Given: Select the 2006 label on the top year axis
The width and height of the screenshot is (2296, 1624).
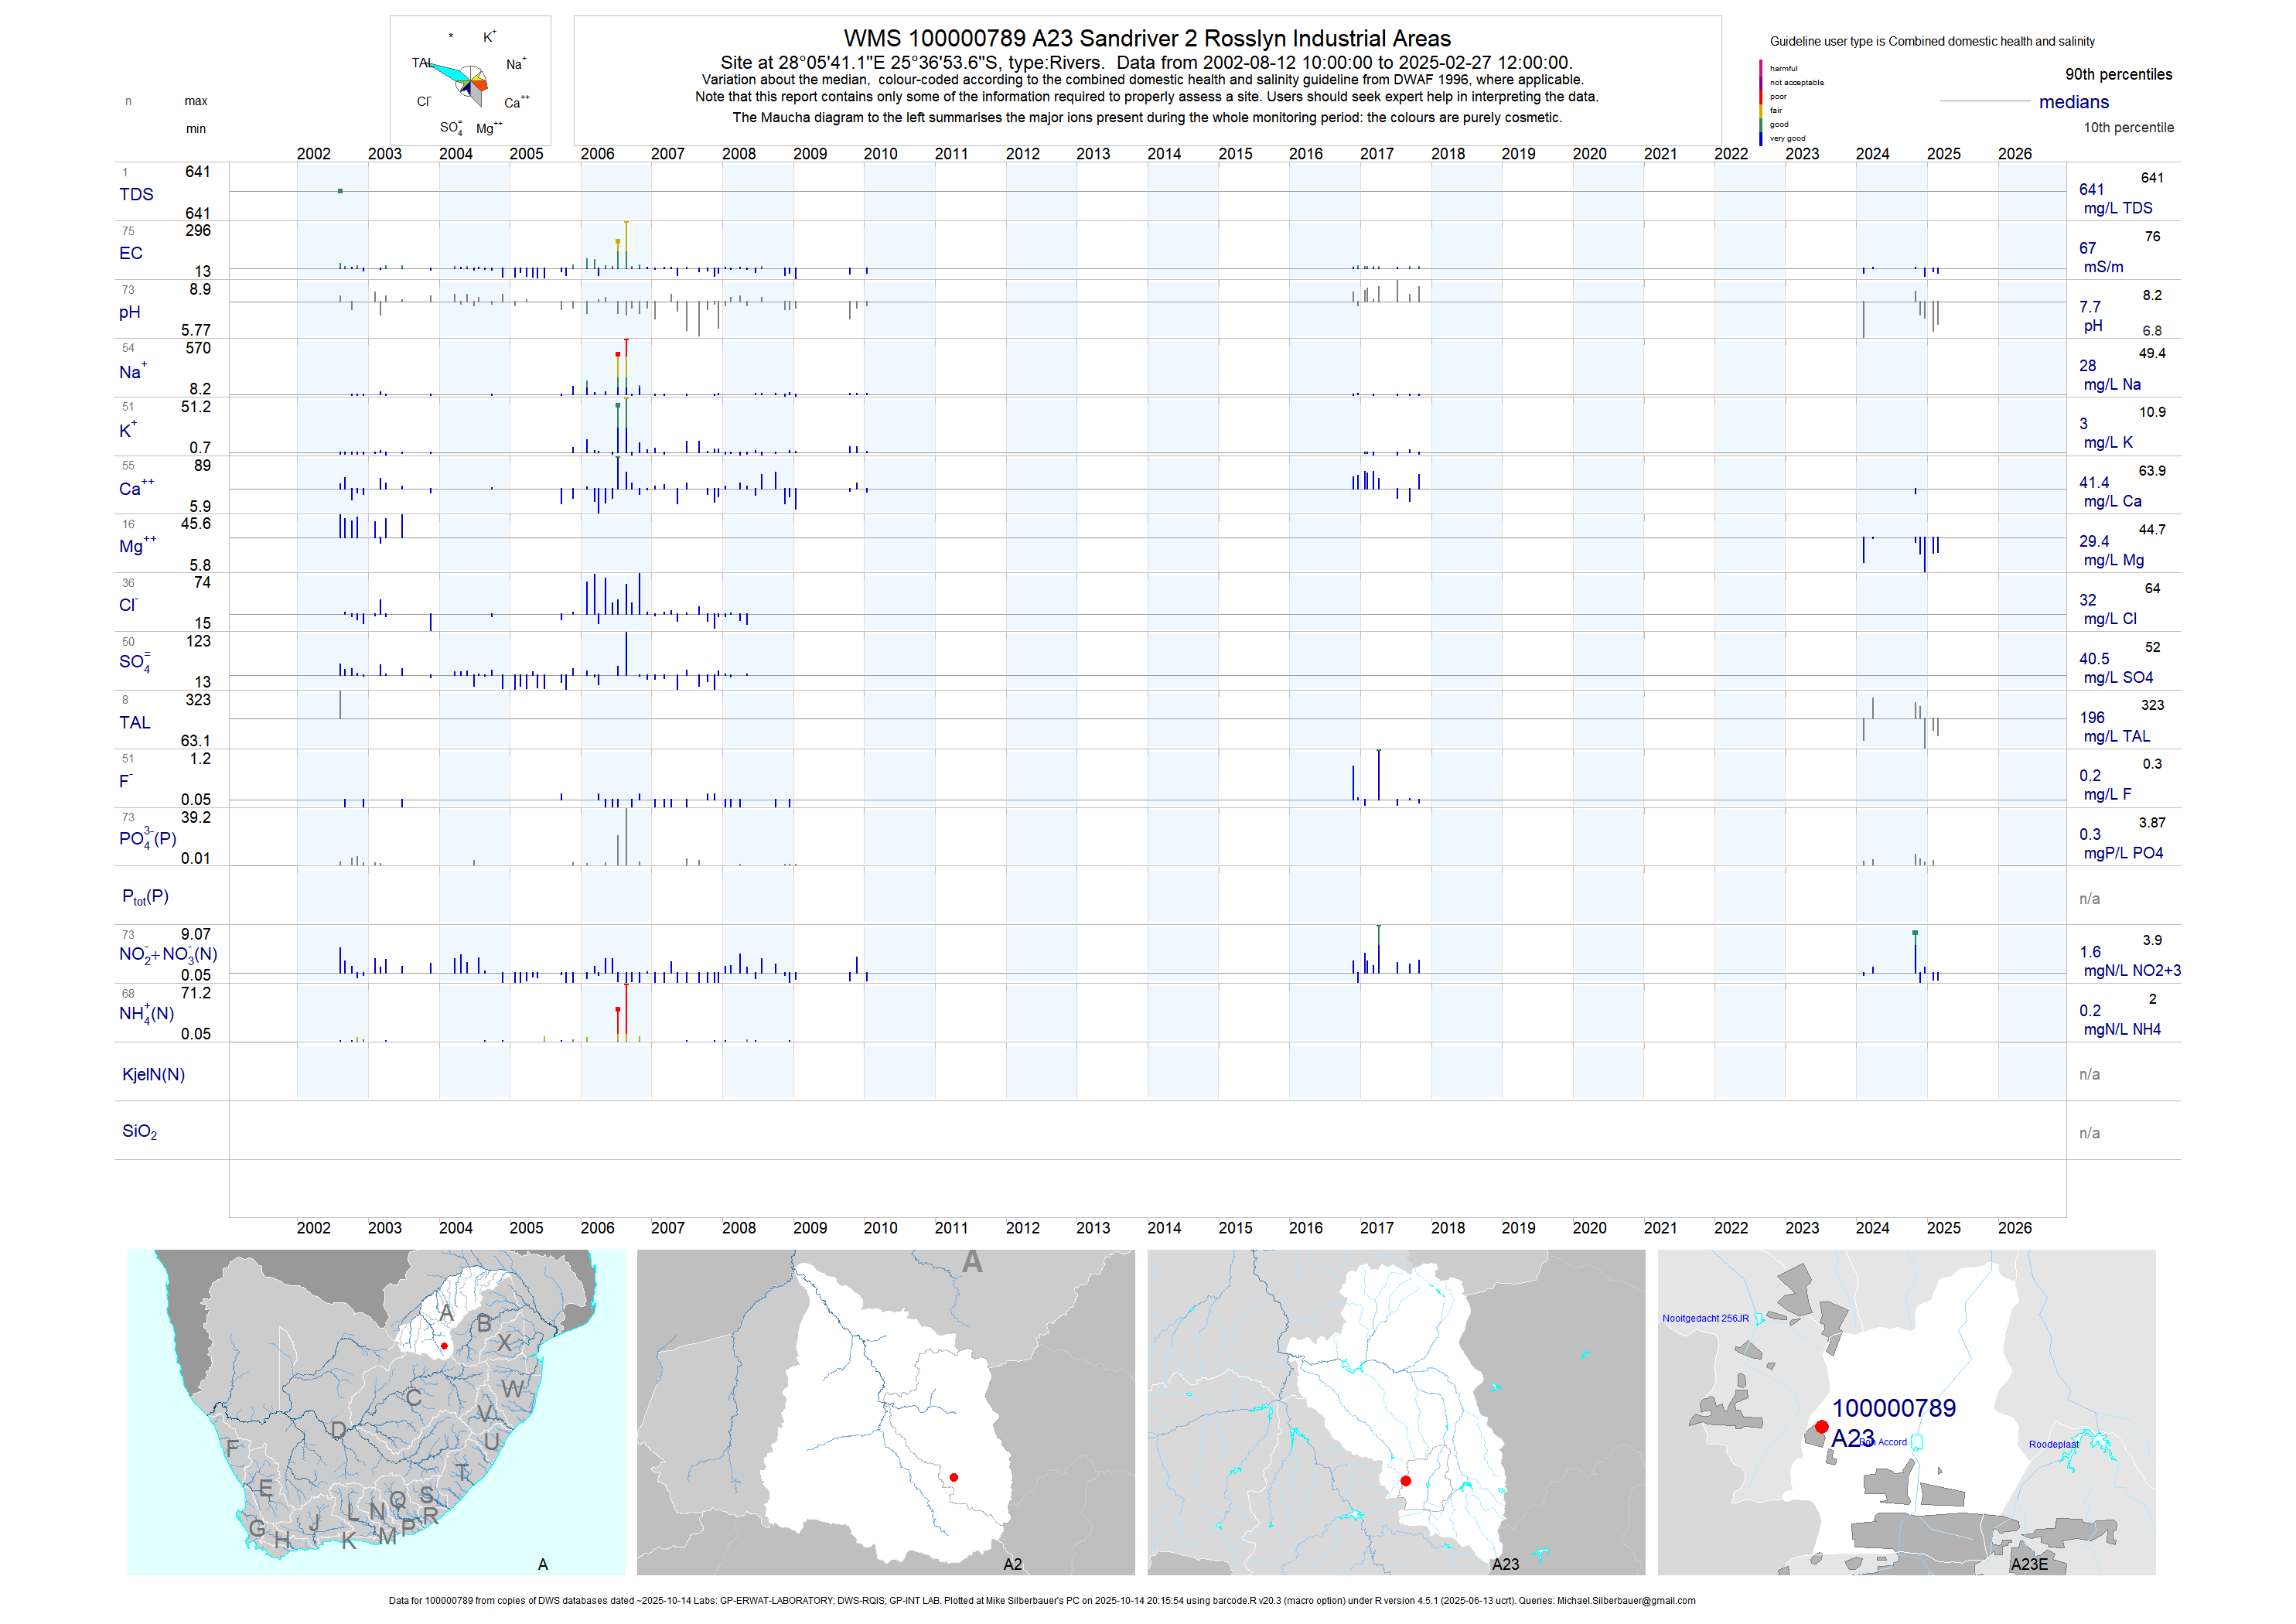Looking at the screenshot, I should point(597,154).
